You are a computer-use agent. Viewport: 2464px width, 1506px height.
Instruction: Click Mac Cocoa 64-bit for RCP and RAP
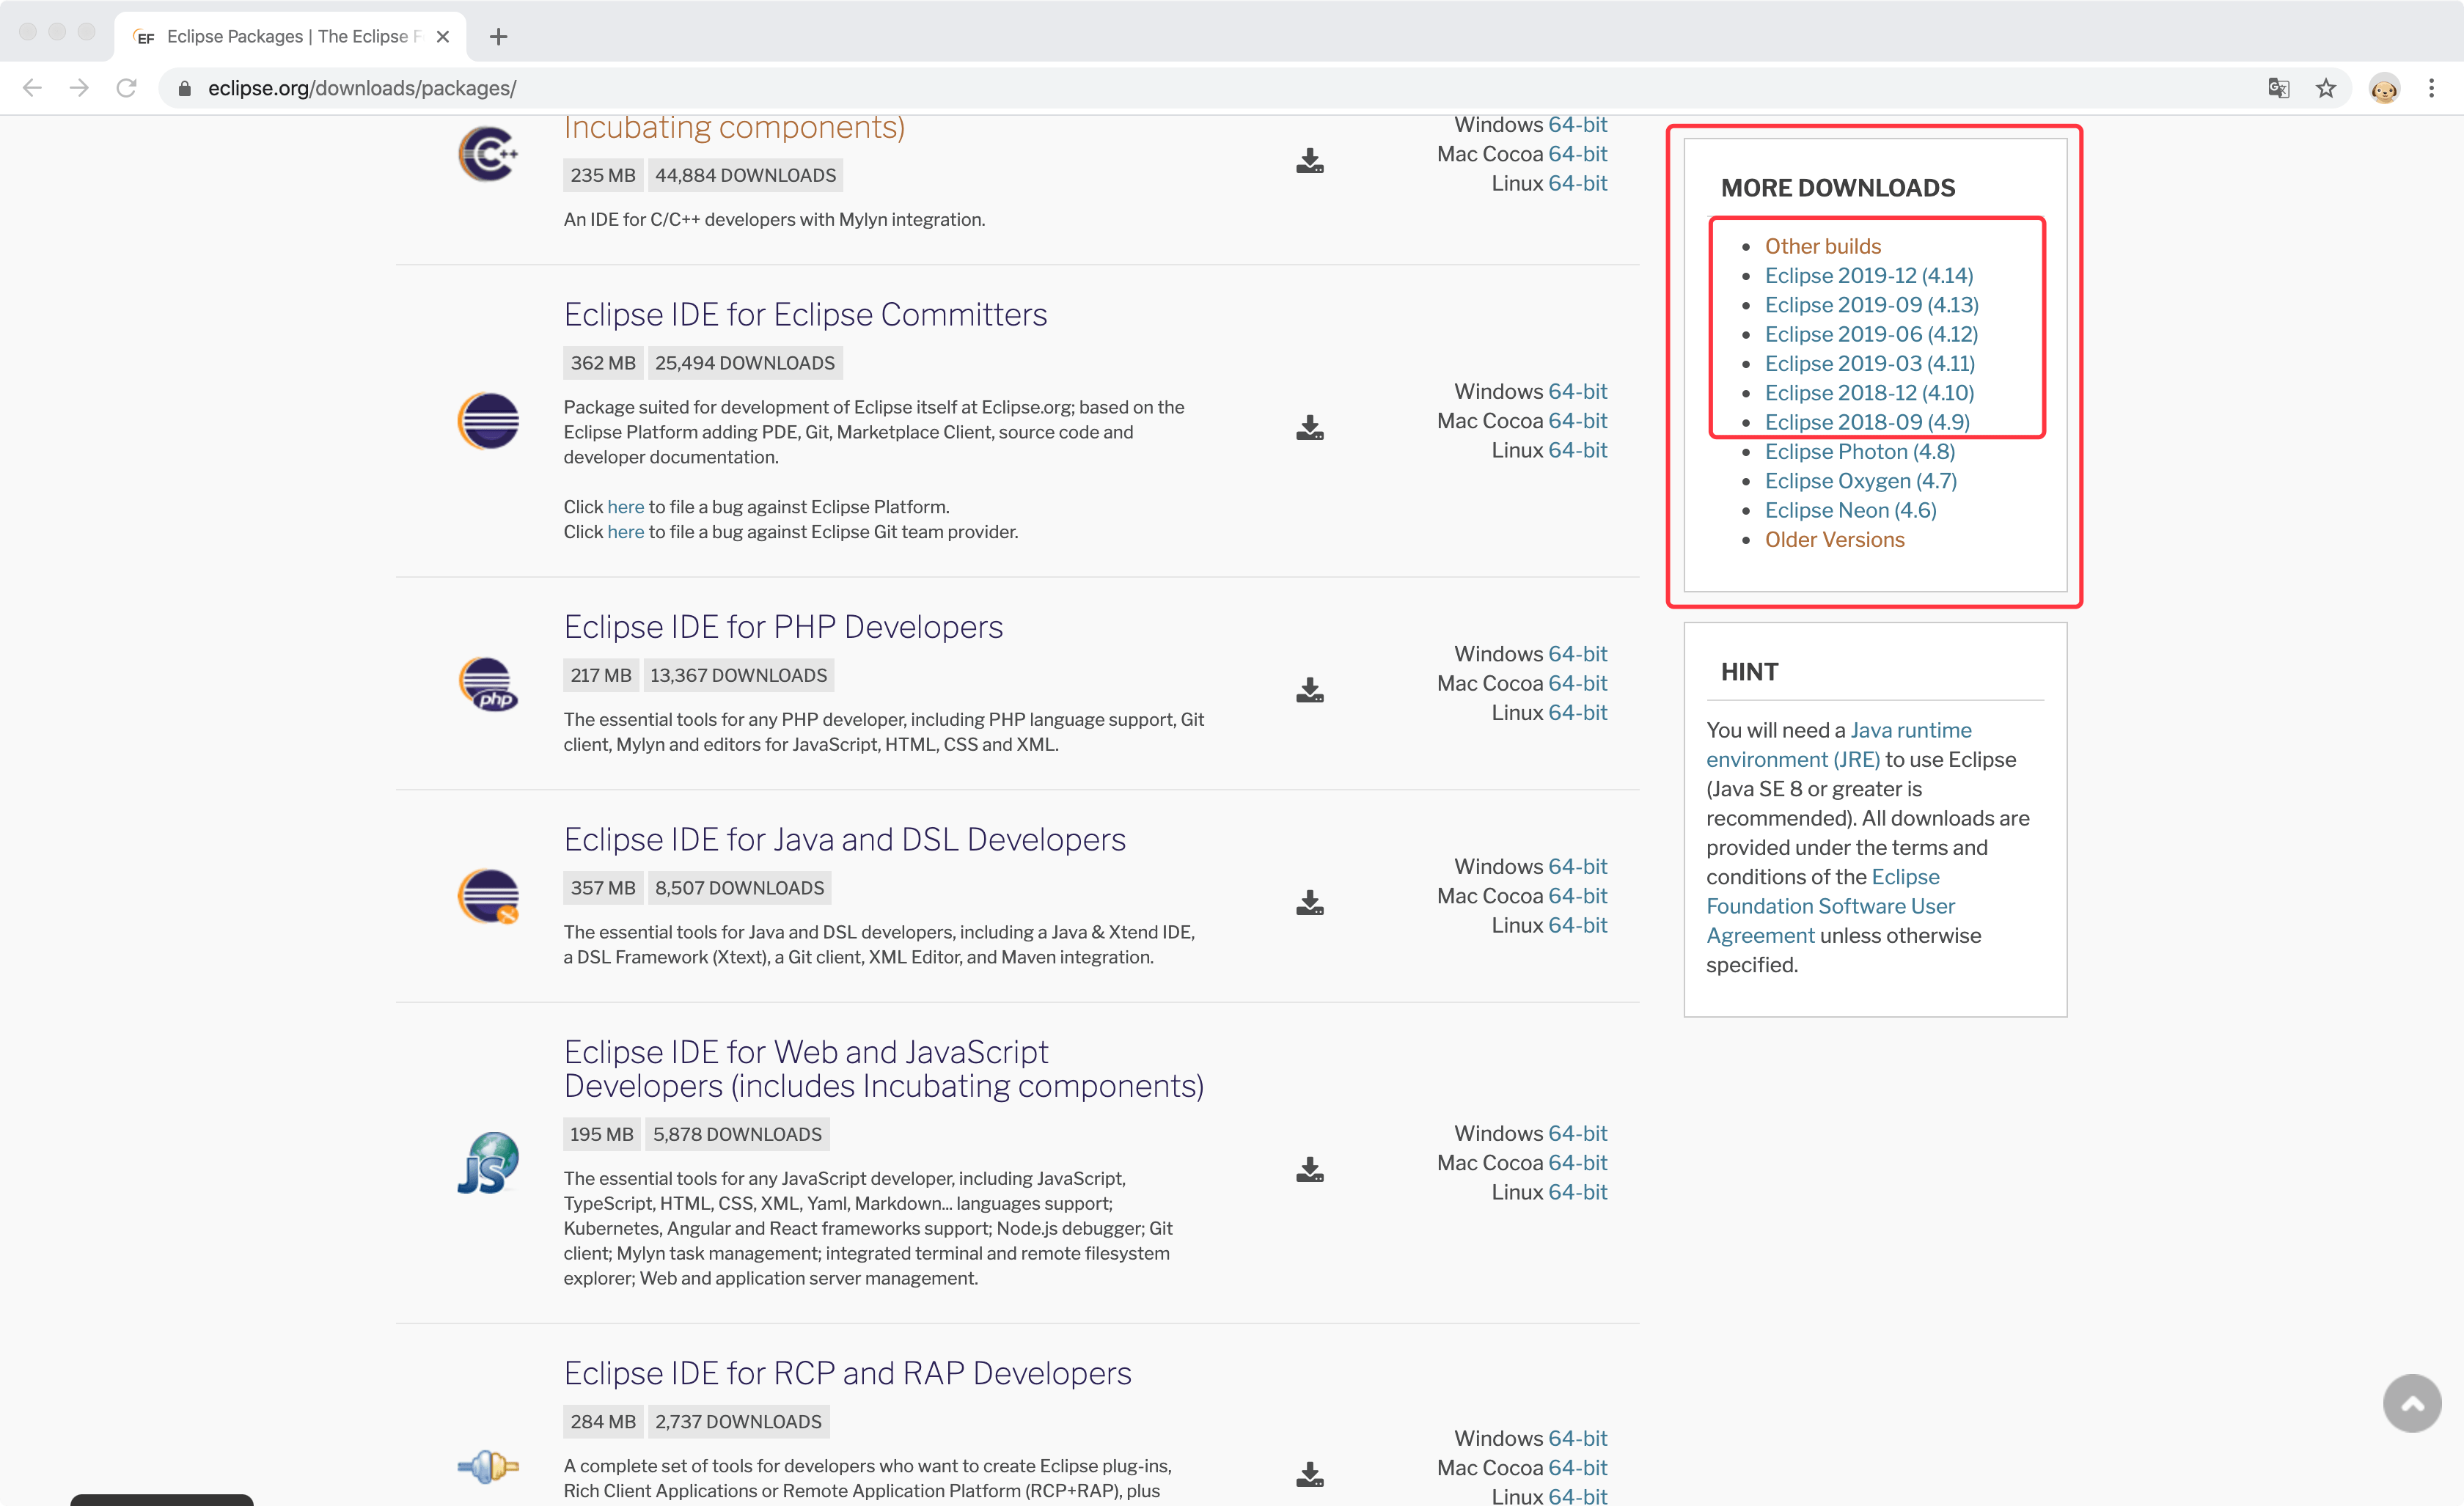pyautogui.click(x=1577, y=1467)
